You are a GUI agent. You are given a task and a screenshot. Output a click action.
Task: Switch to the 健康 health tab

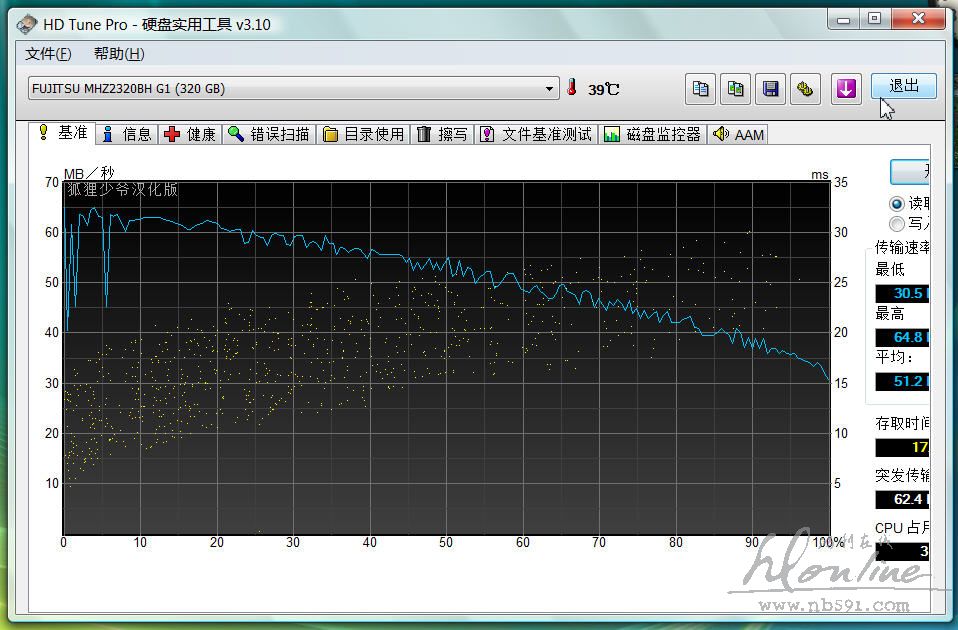[190, 134]
